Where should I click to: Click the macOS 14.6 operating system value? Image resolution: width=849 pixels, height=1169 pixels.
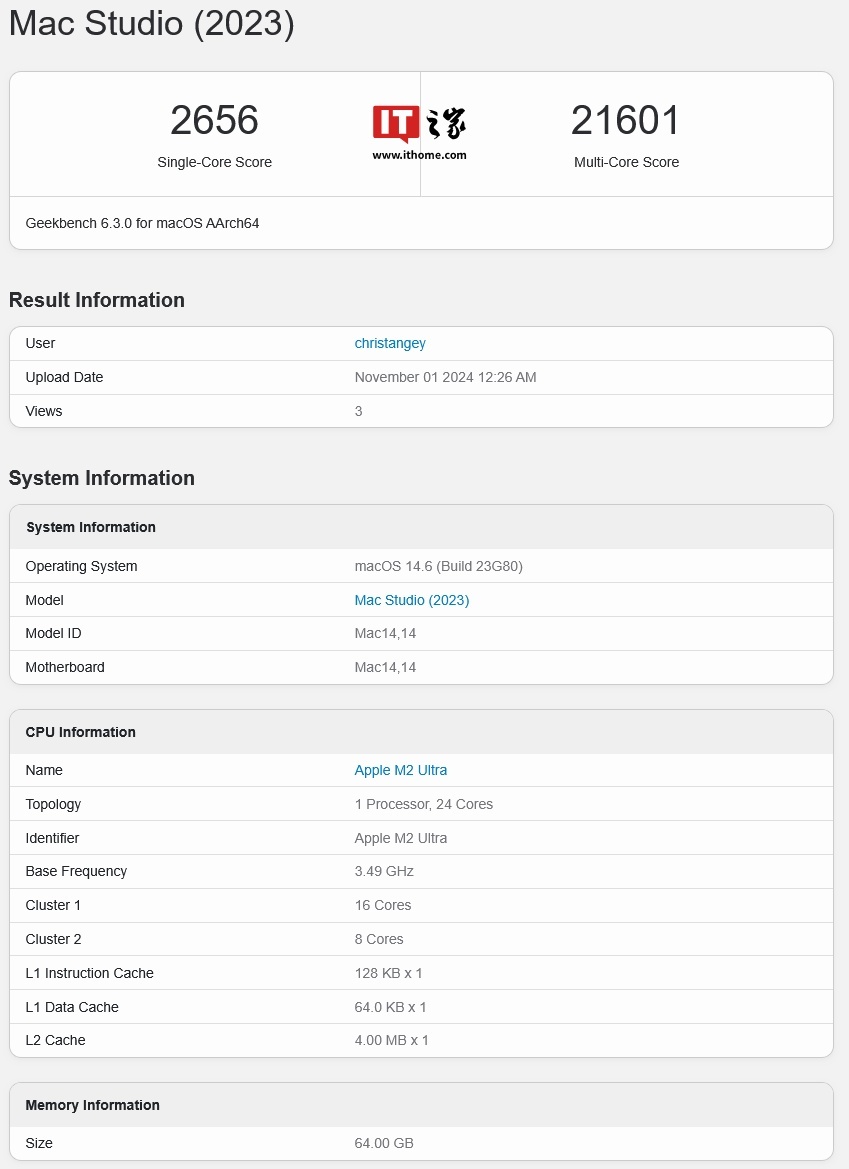coord(438,566)
